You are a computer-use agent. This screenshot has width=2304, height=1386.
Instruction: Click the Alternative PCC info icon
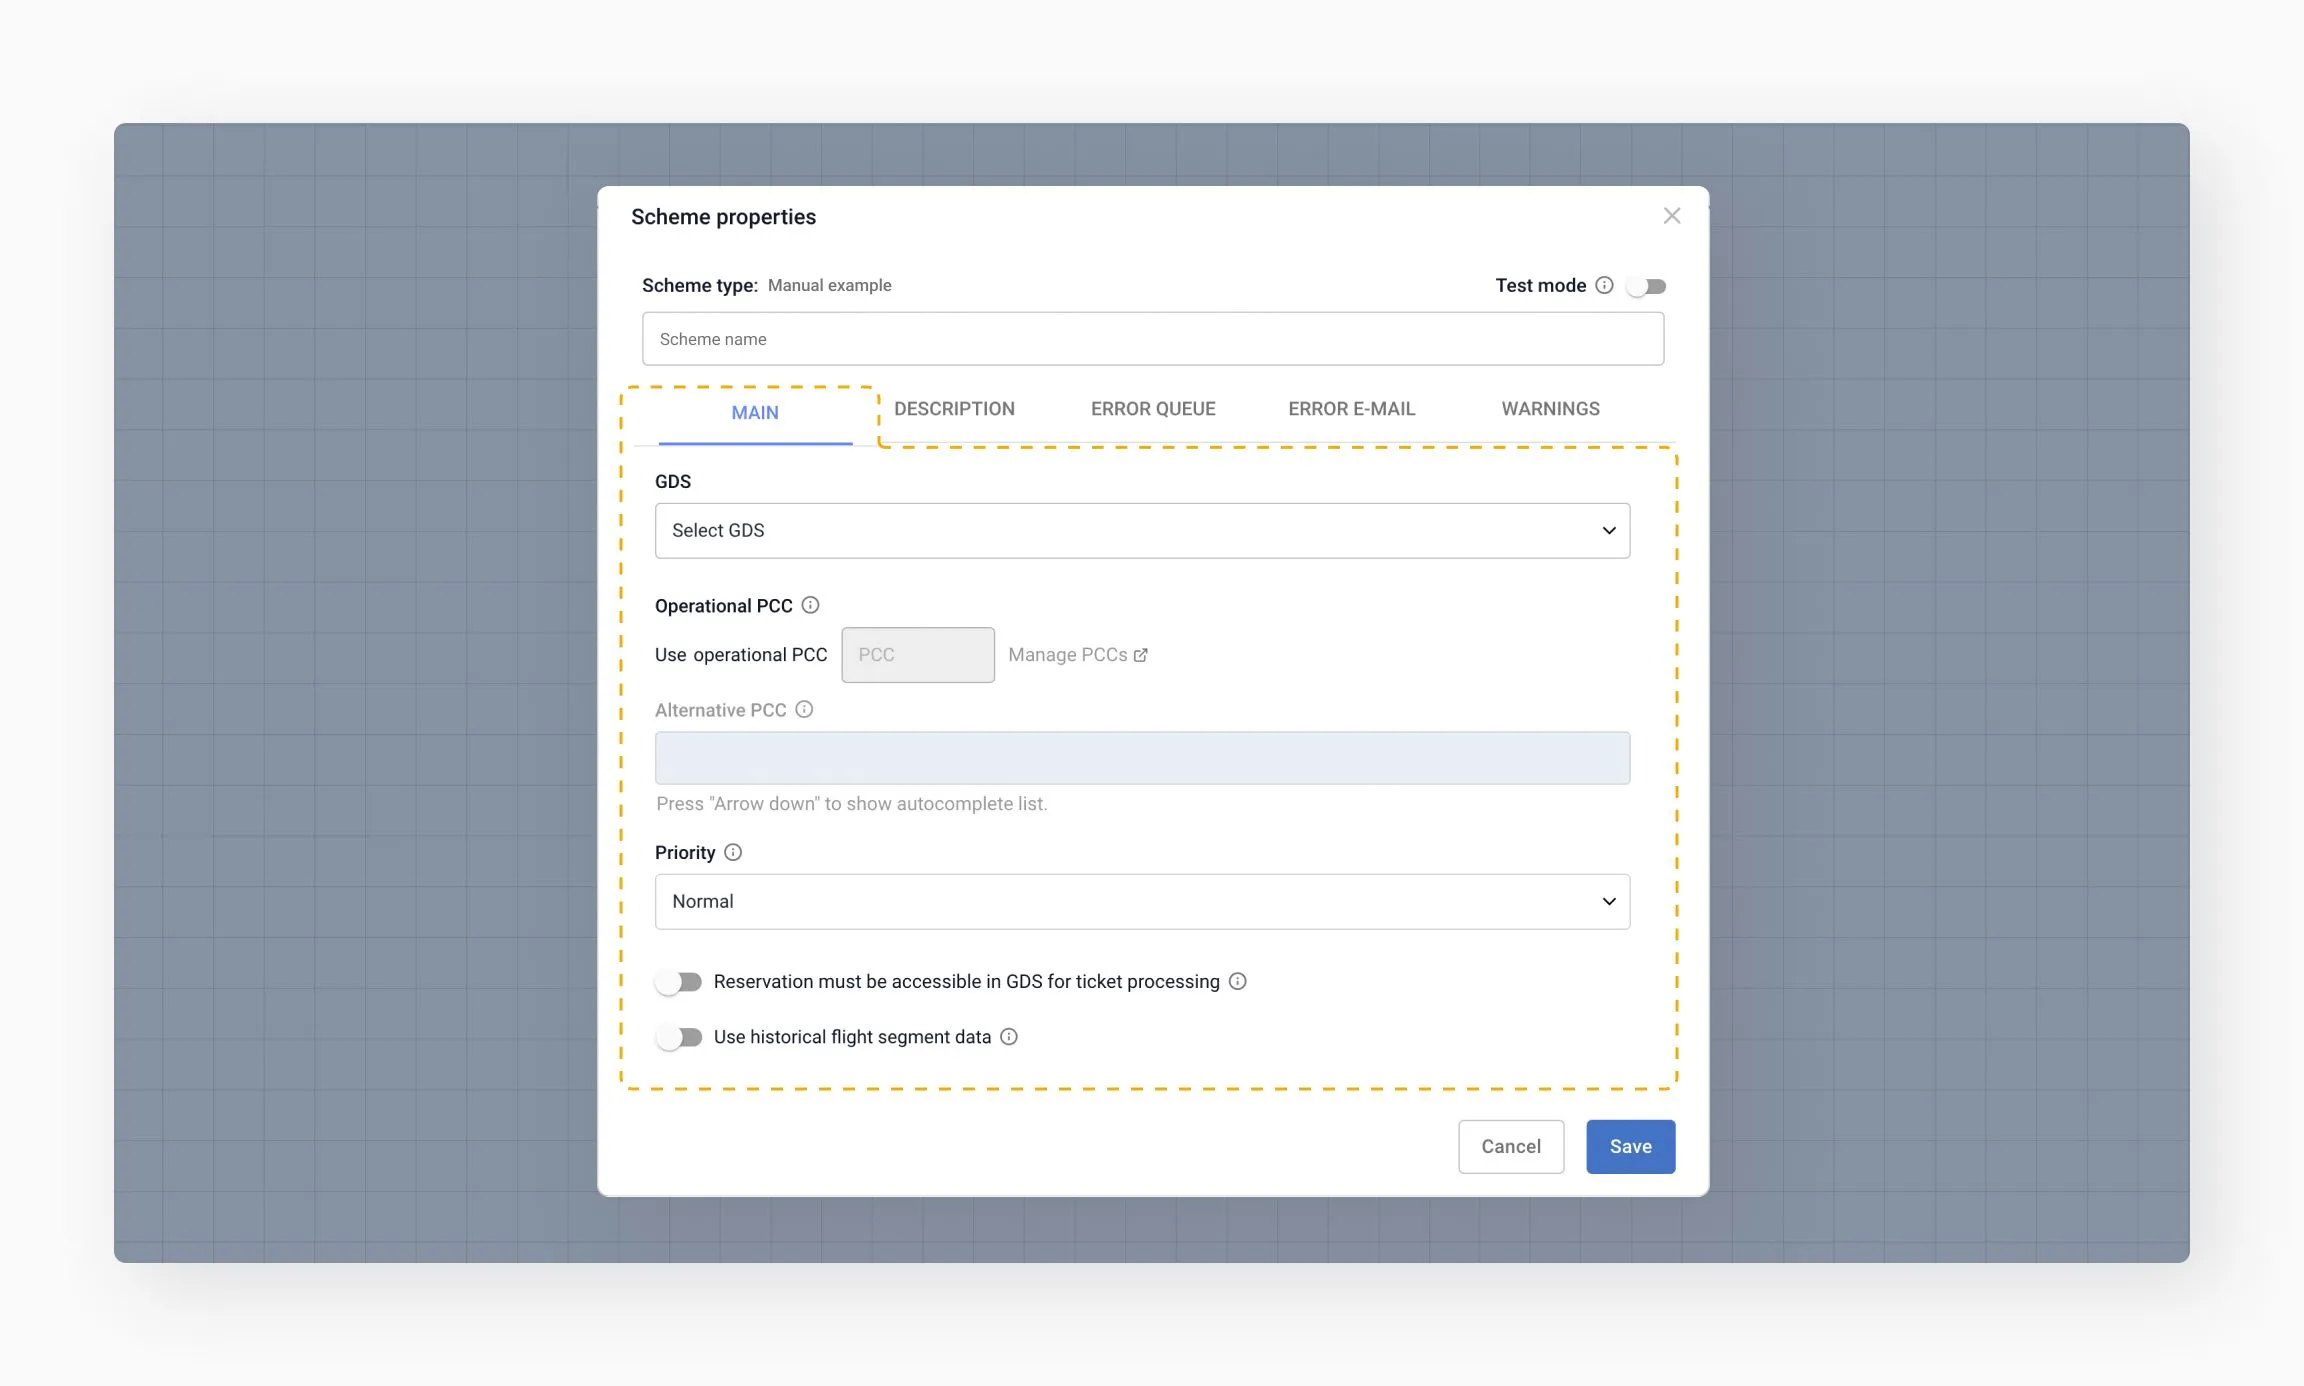(804, 709)
